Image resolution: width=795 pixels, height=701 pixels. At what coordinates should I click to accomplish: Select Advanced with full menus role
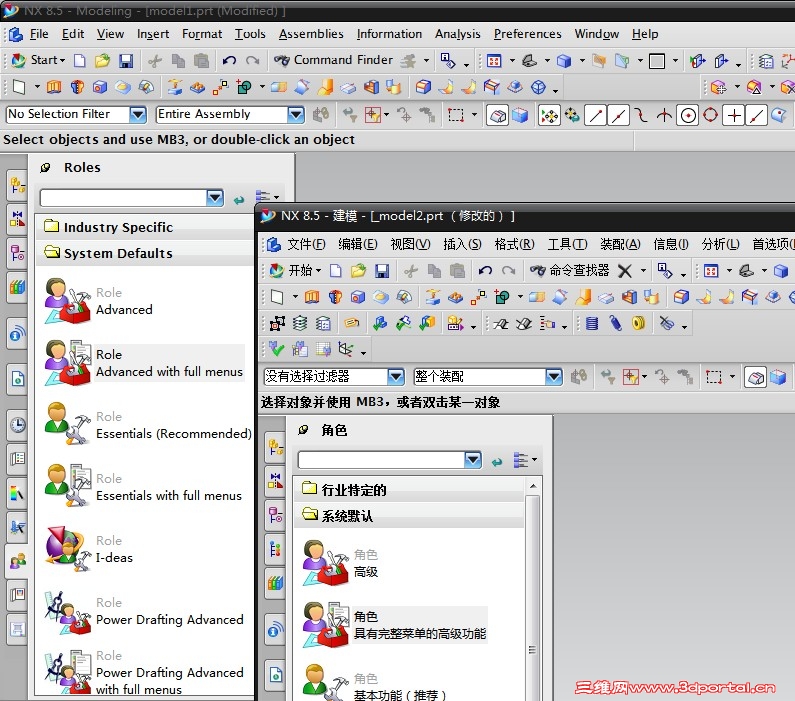pyautogui.click(x=144, y=363)
